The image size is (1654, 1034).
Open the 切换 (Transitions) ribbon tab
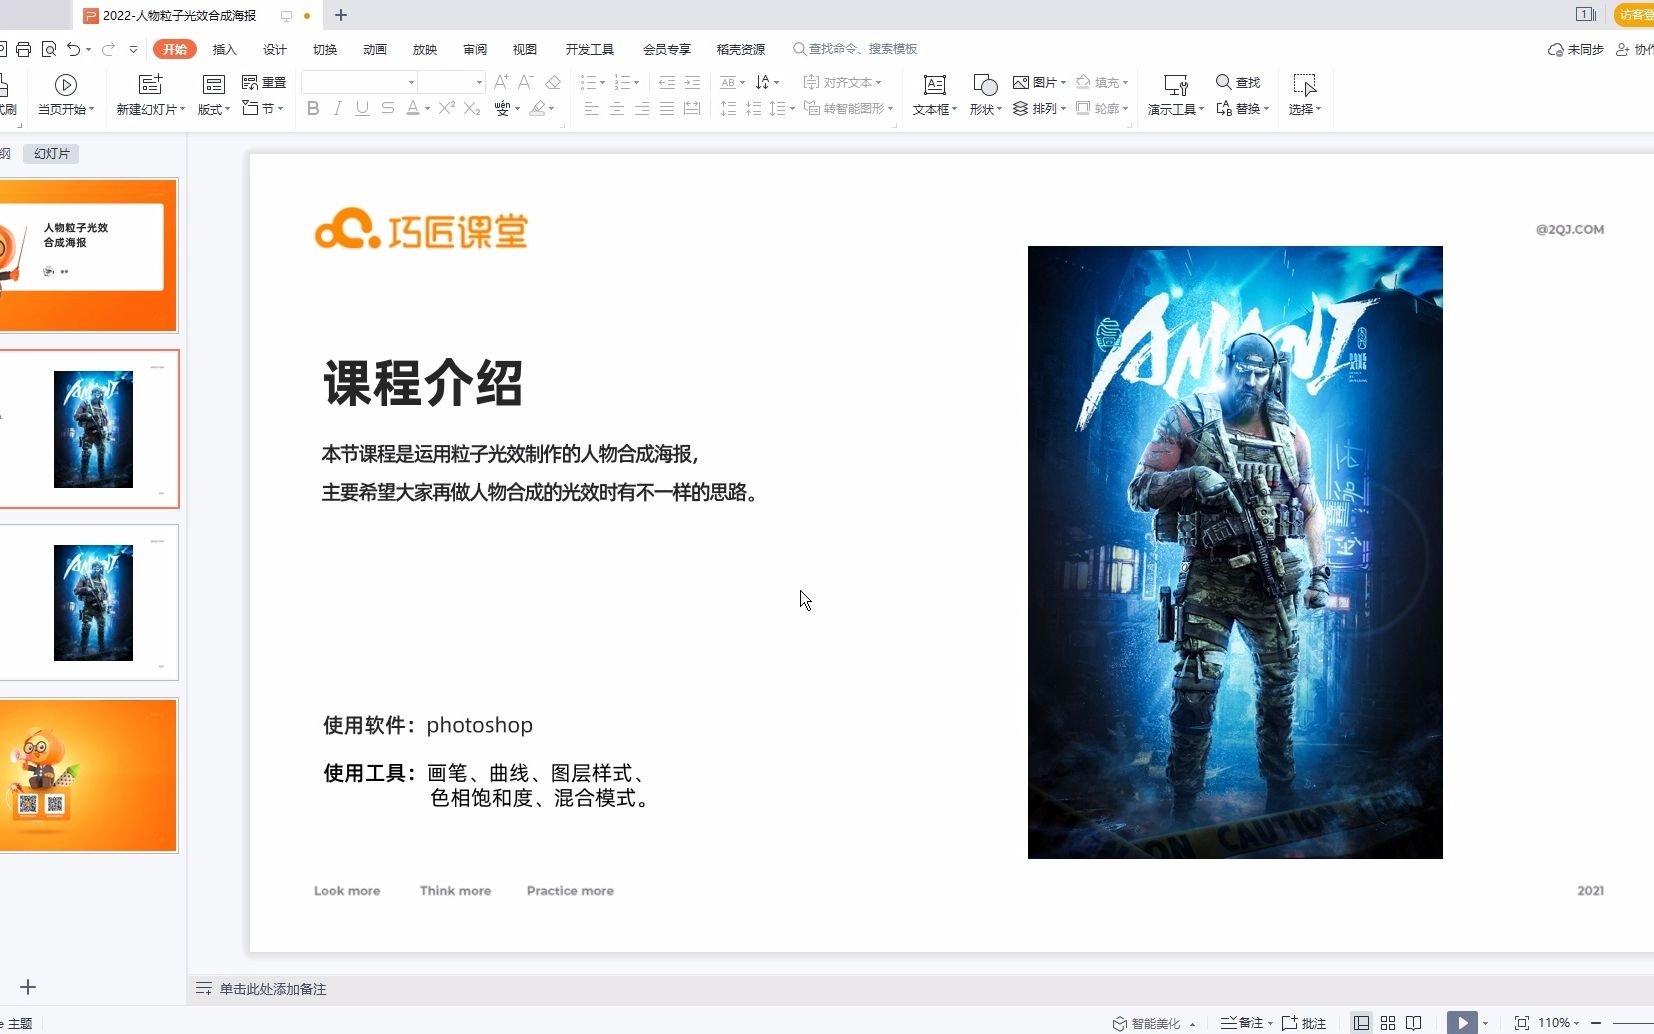325,49
